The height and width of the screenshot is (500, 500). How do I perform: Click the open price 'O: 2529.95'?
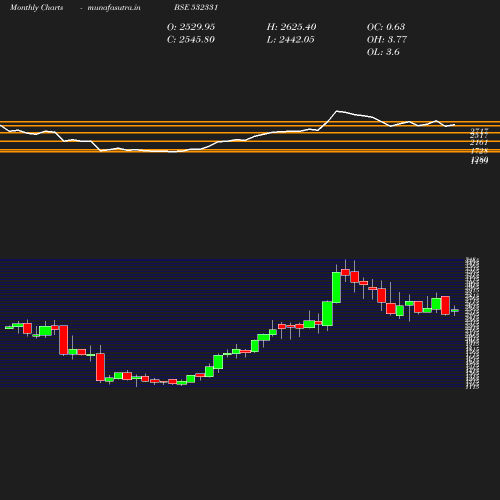pyautogui.click(x=191, y=27)
